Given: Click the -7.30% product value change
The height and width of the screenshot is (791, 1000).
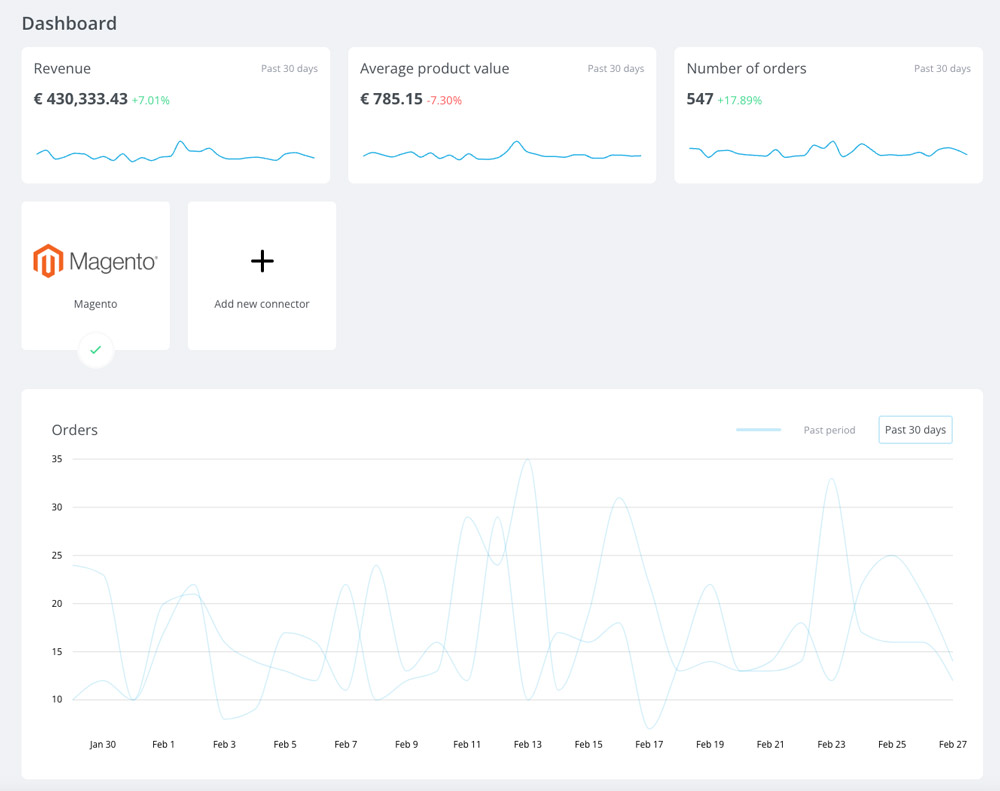Looking at the screenshot, I should (444, 100).
